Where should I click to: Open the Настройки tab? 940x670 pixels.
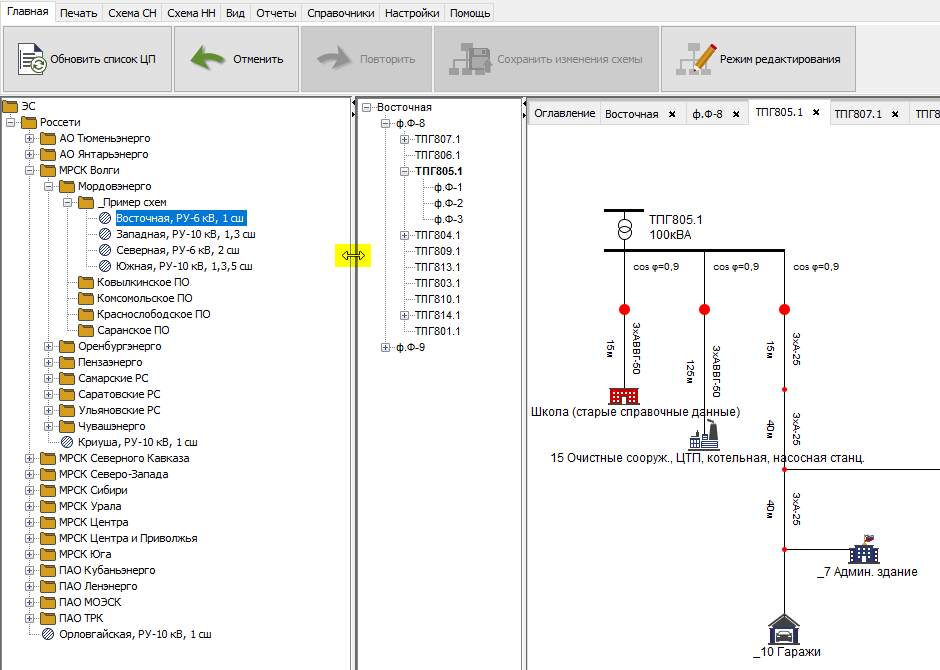(412, 13)
